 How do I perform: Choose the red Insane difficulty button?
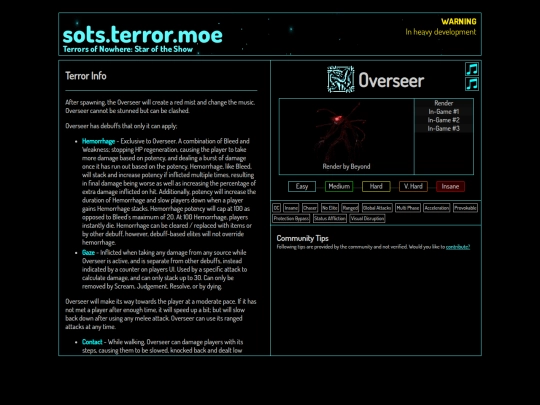pos(450,186)
